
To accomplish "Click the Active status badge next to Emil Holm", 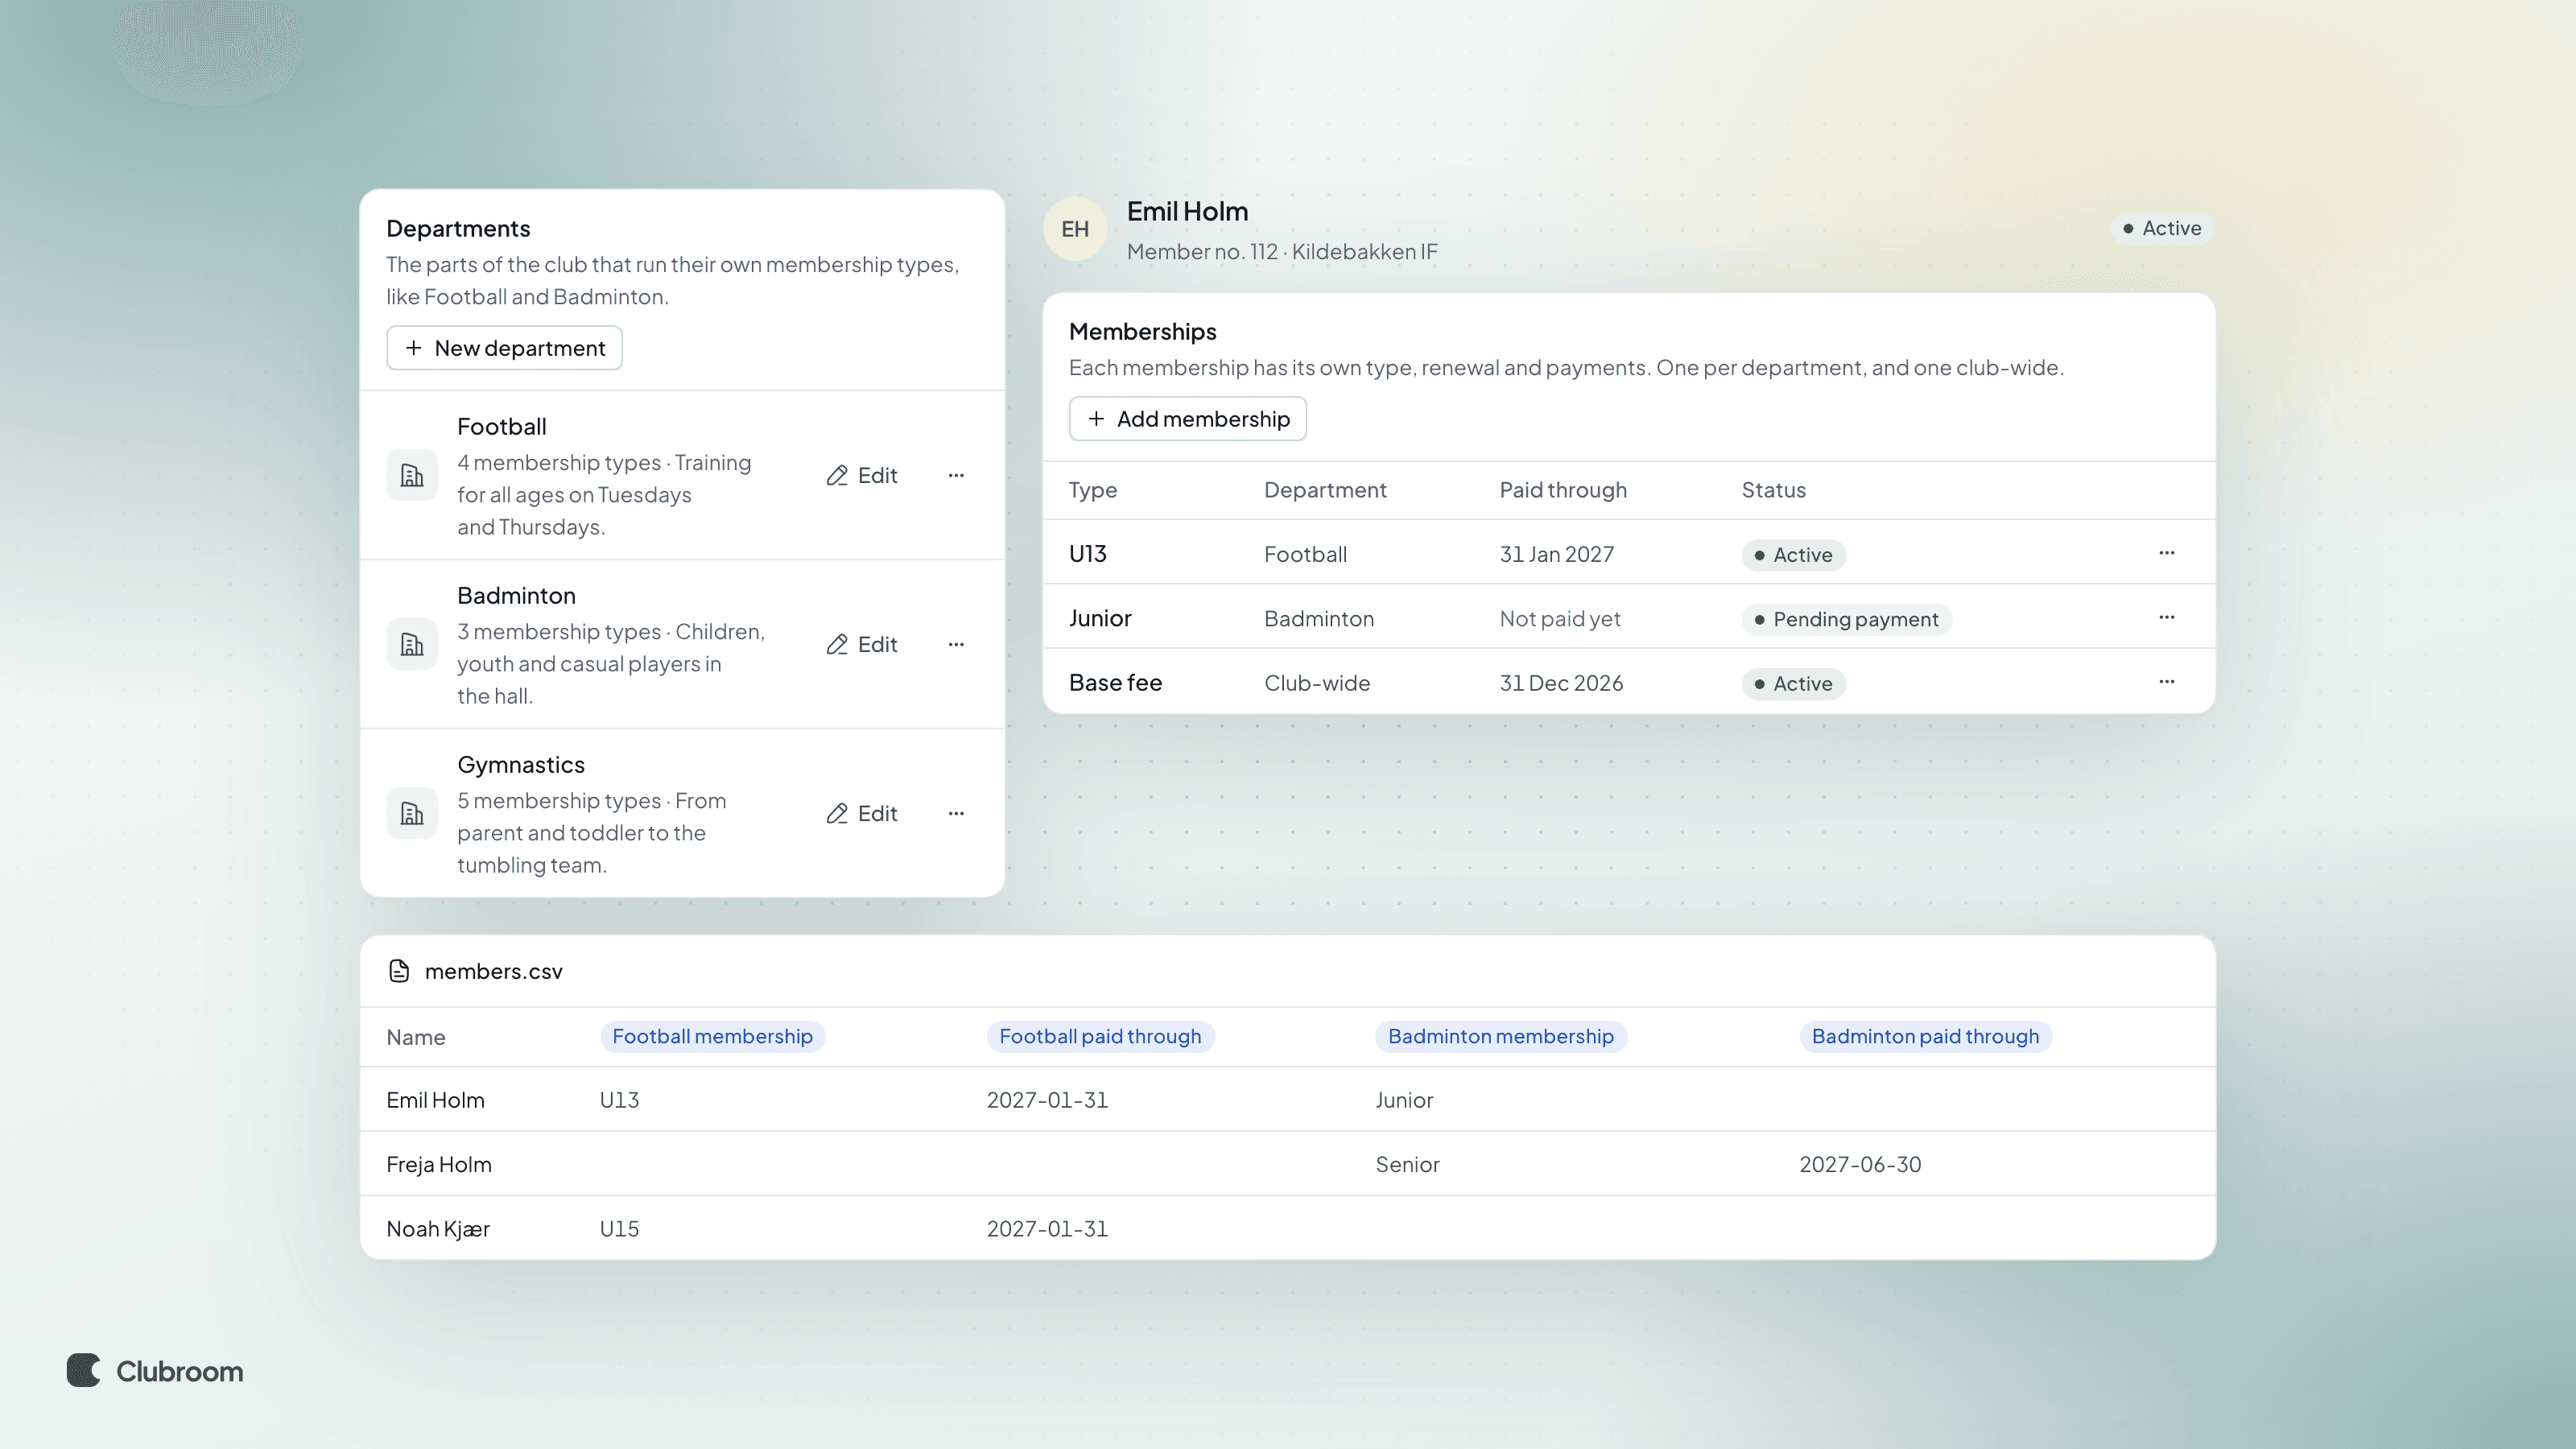I will [x=2162, y=229].
